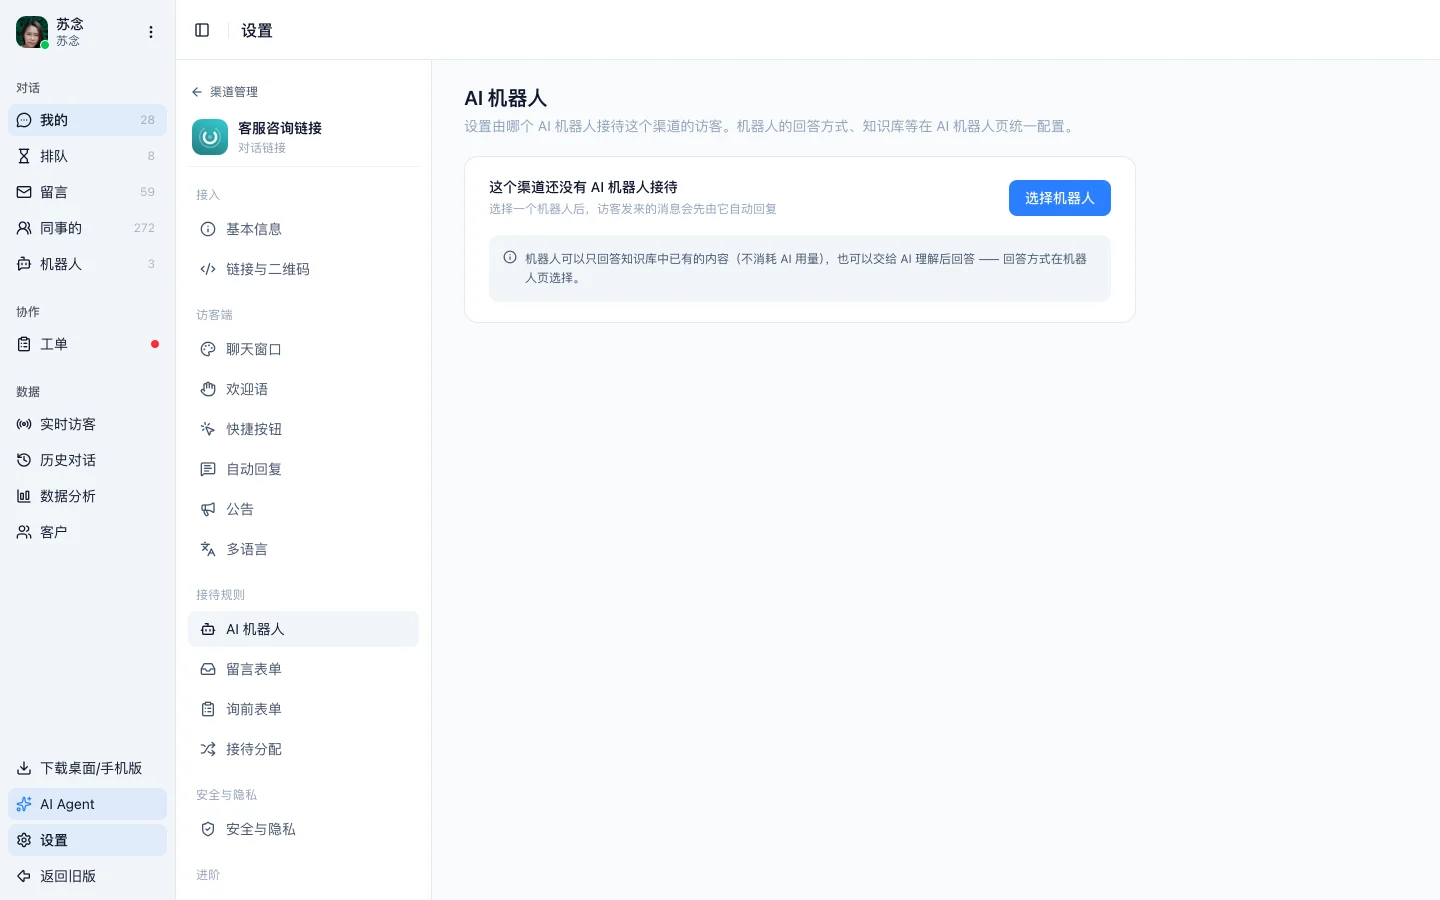Open 自动回复 settings page
This screenshot has width=1440, height=900.
303,469
